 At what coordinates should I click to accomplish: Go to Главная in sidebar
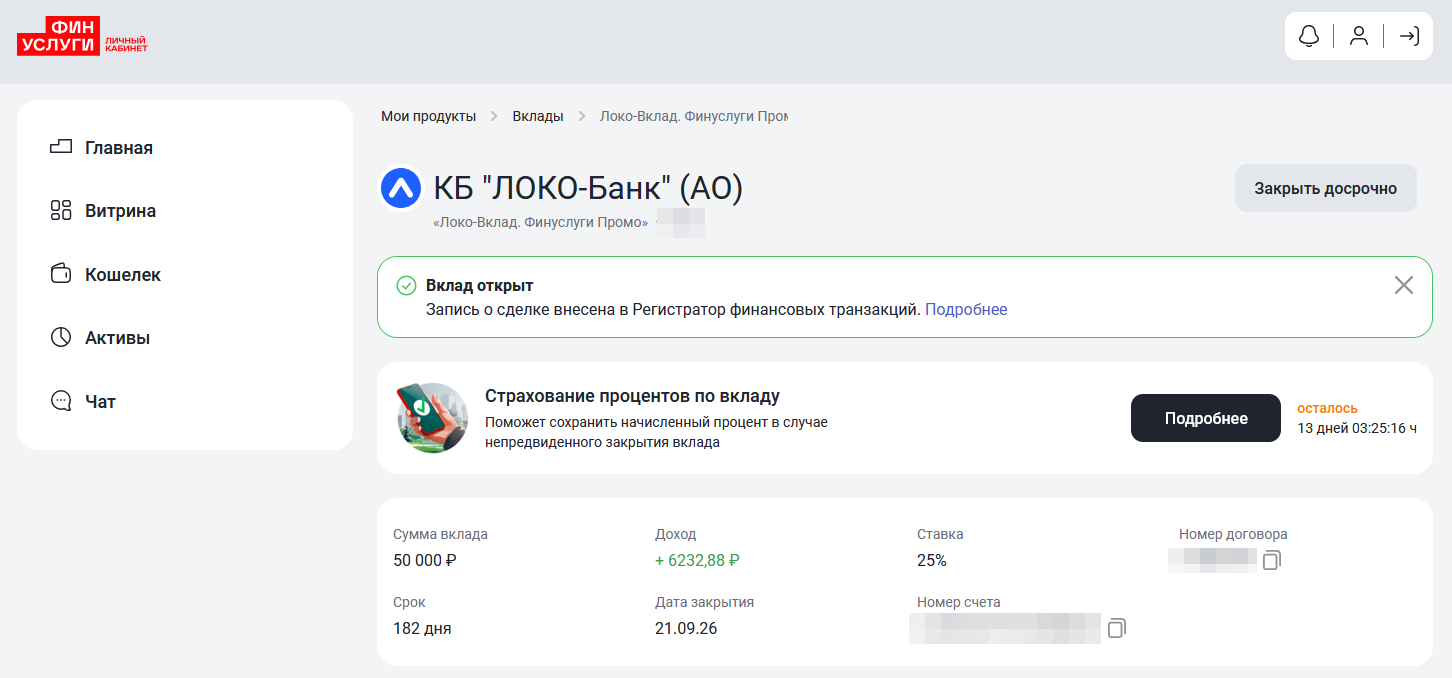point(118,148)
